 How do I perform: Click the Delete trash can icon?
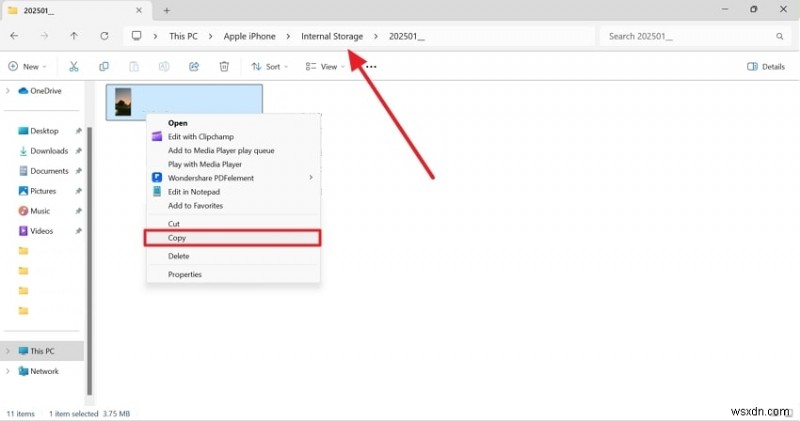coord(224,66)
